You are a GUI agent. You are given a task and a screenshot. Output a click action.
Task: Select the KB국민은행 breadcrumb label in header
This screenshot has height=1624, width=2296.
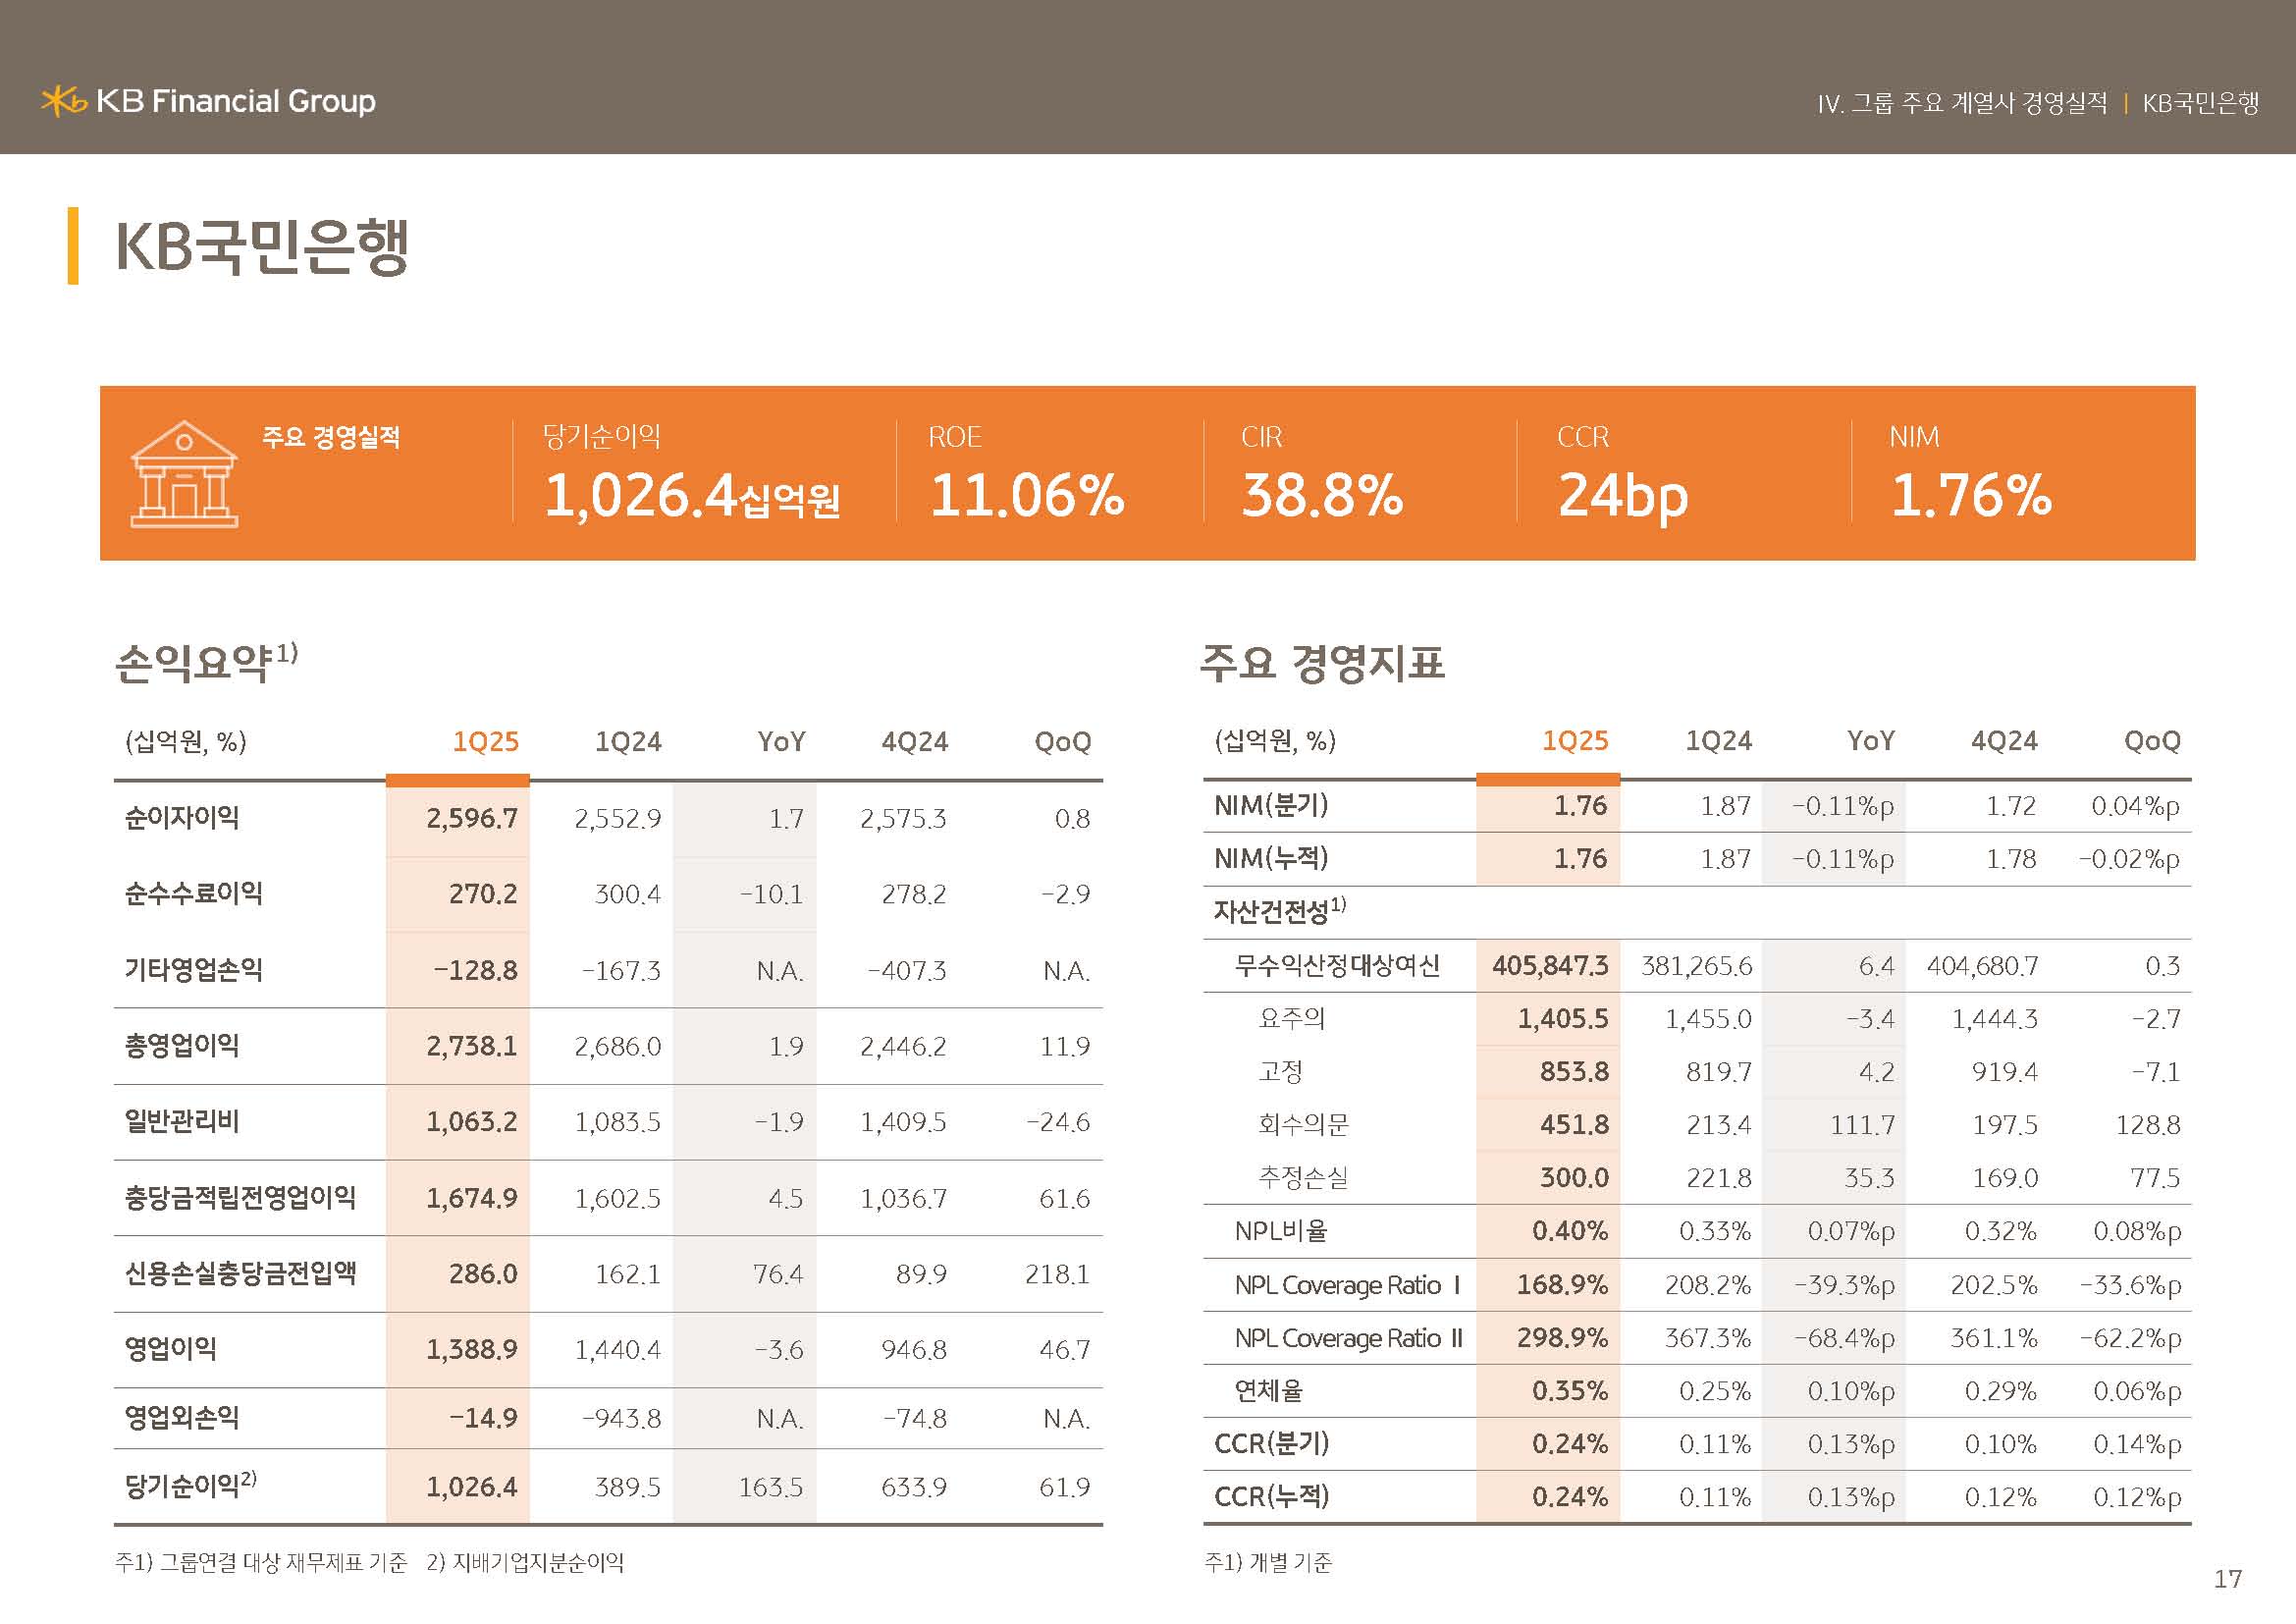coord(2200,103)
